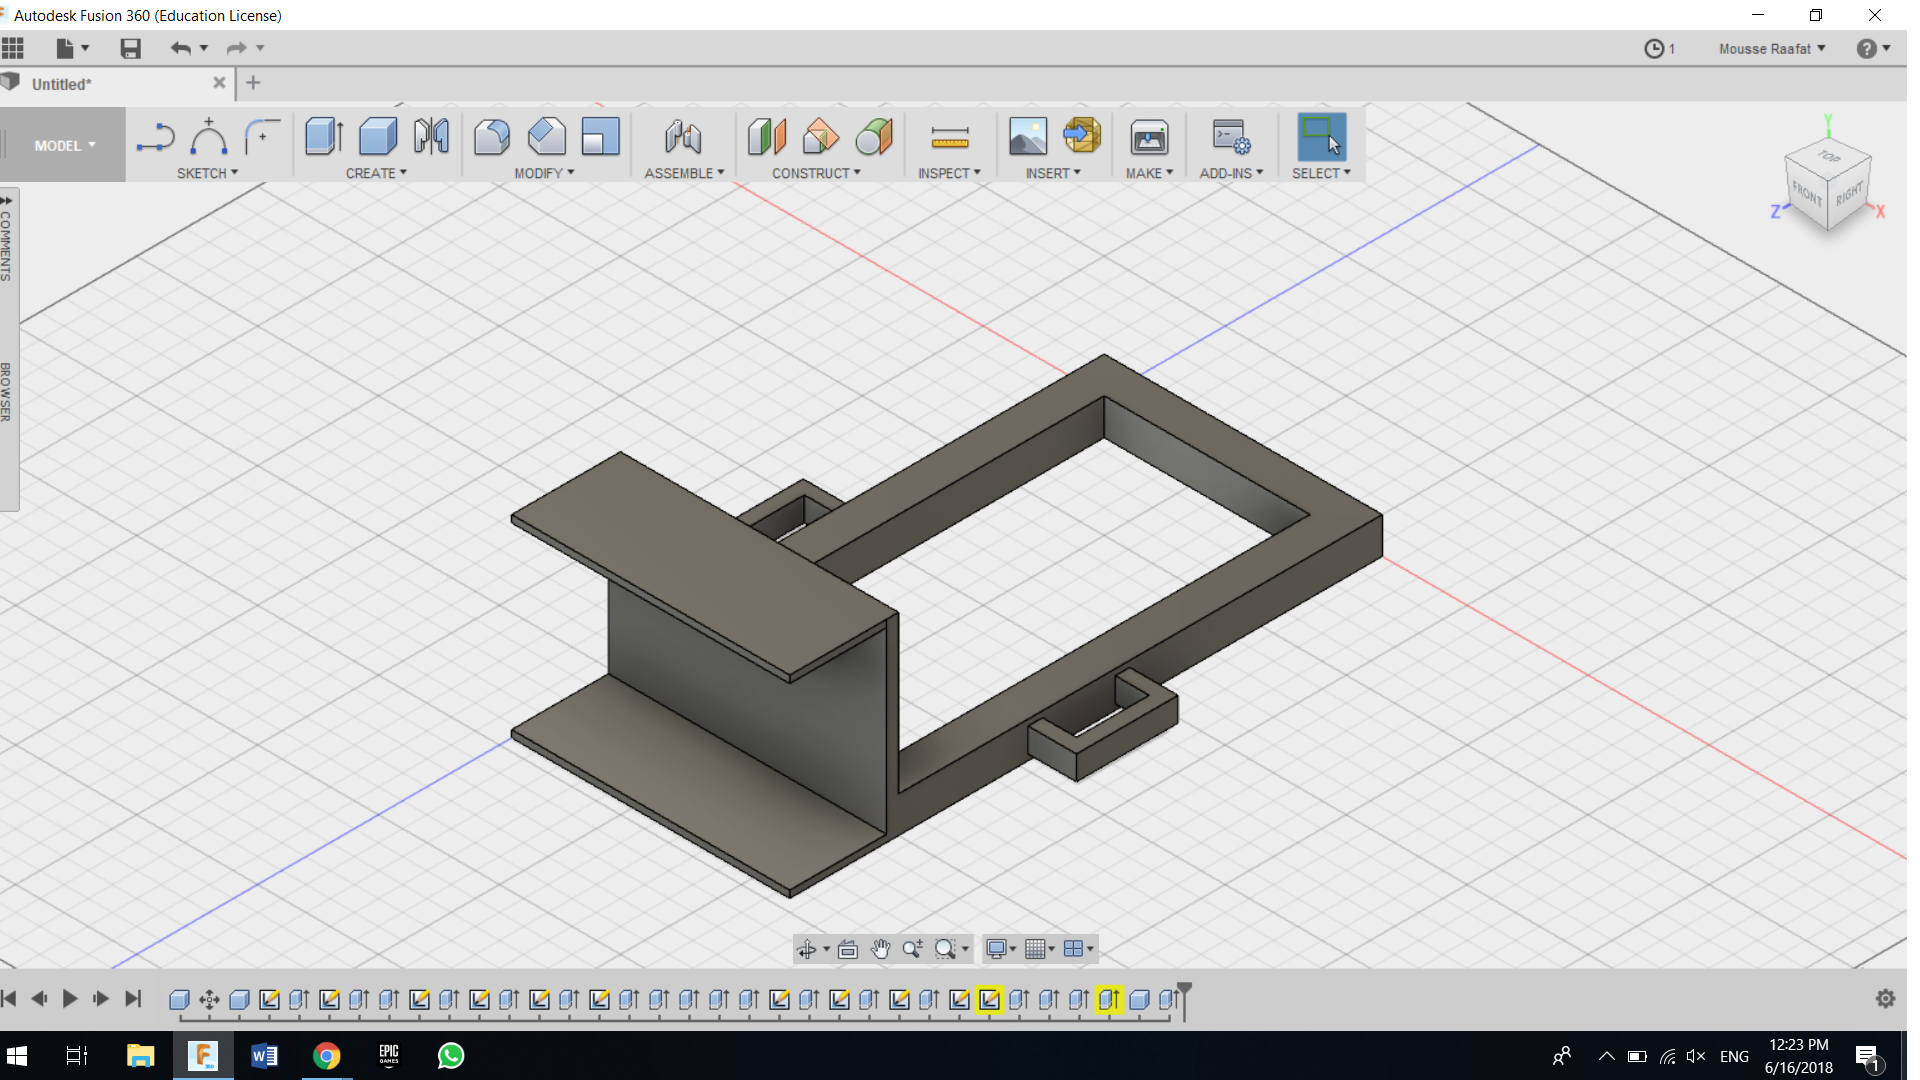Undo the last action
1920x1080 pixels.
pyautogui.click(x=180, y=48)
